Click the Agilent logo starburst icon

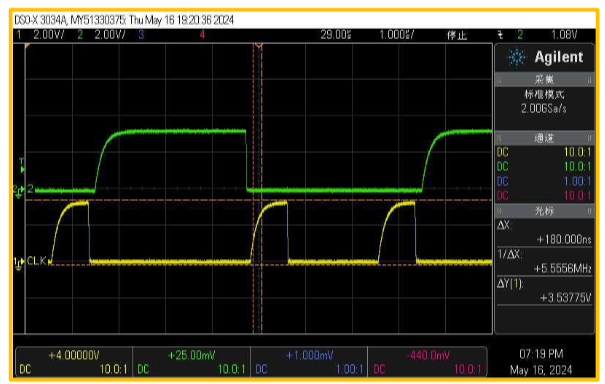(516, 58)
